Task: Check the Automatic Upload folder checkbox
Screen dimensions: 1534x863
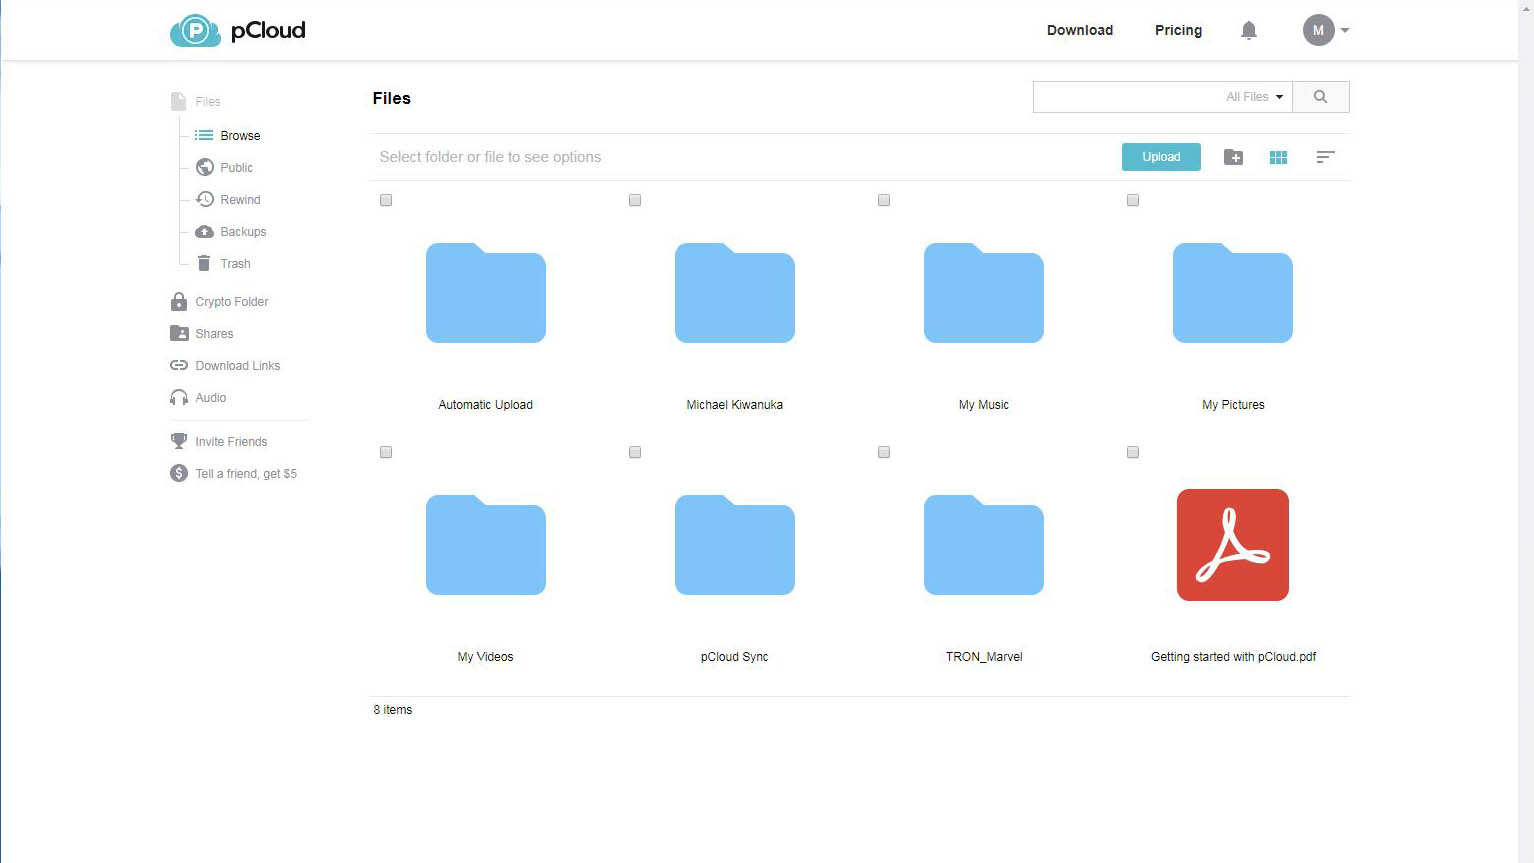Action: [385, 200]
